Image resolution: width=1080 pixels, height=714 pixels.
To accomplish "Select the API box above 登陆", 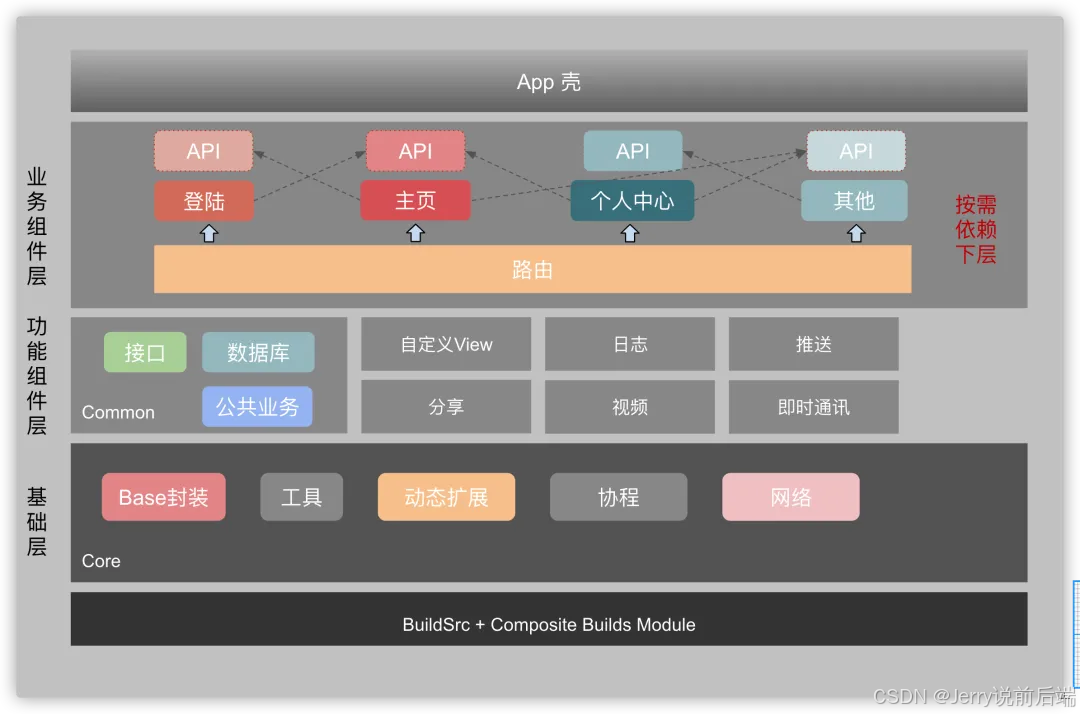I will (203, 151).
